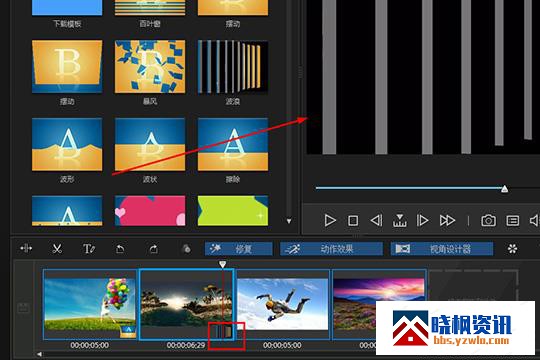Select the skydiver clip in timeline

(x=282, y=305)
